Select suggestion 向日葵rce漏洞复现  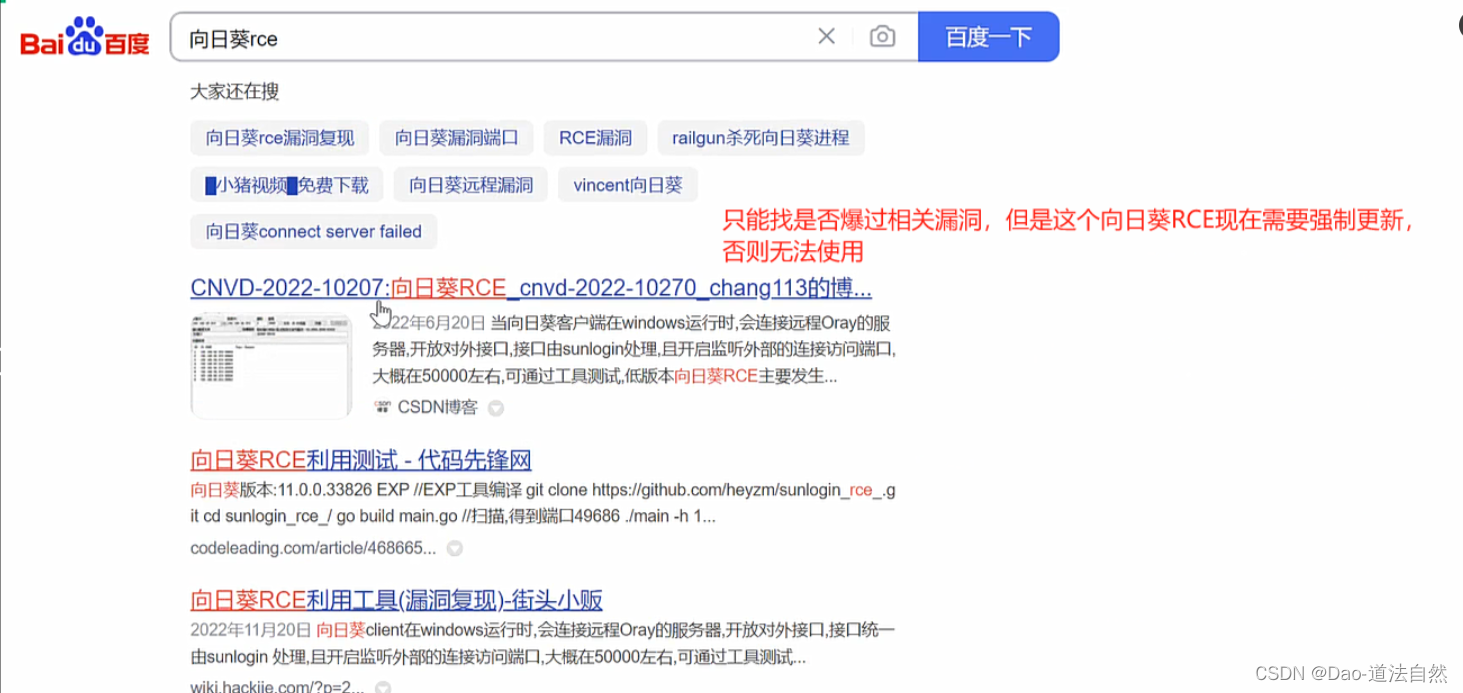coord(279,138)
